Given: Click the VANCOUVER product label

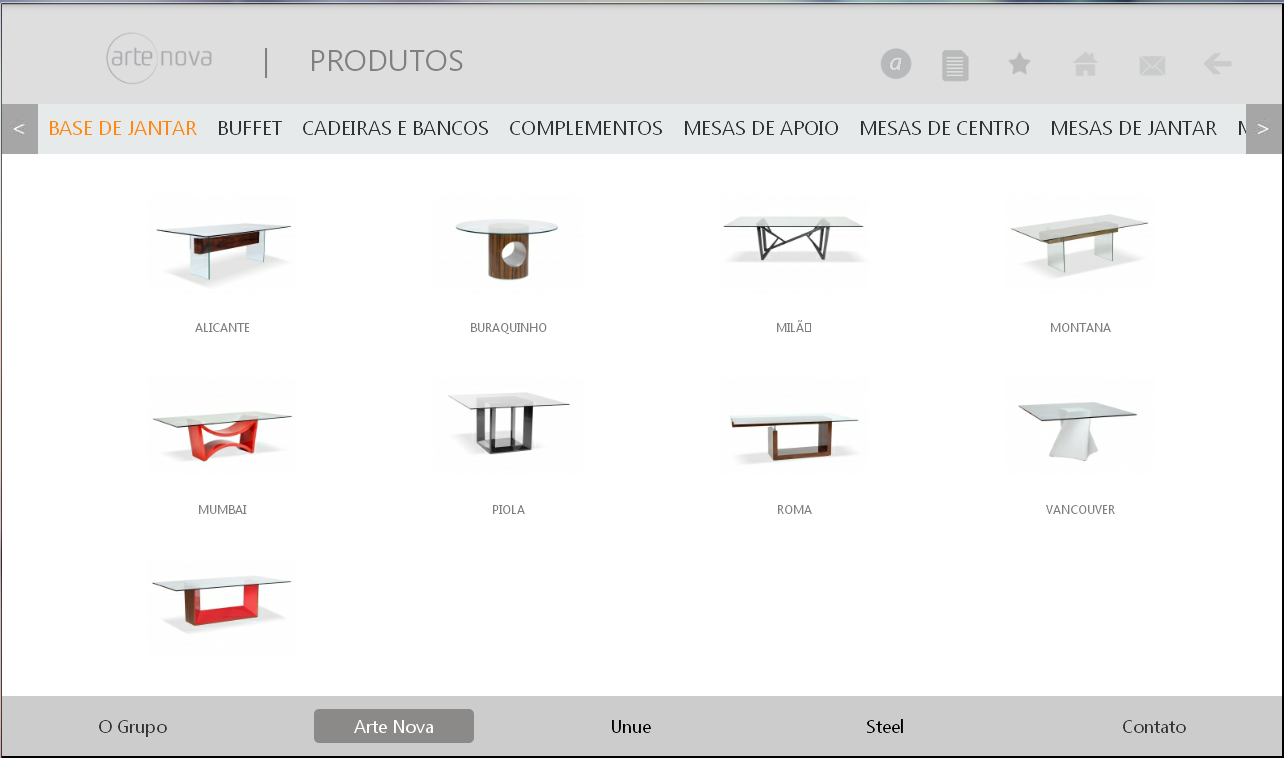Looking at the screenshot, I should [x=1080, y=510].
